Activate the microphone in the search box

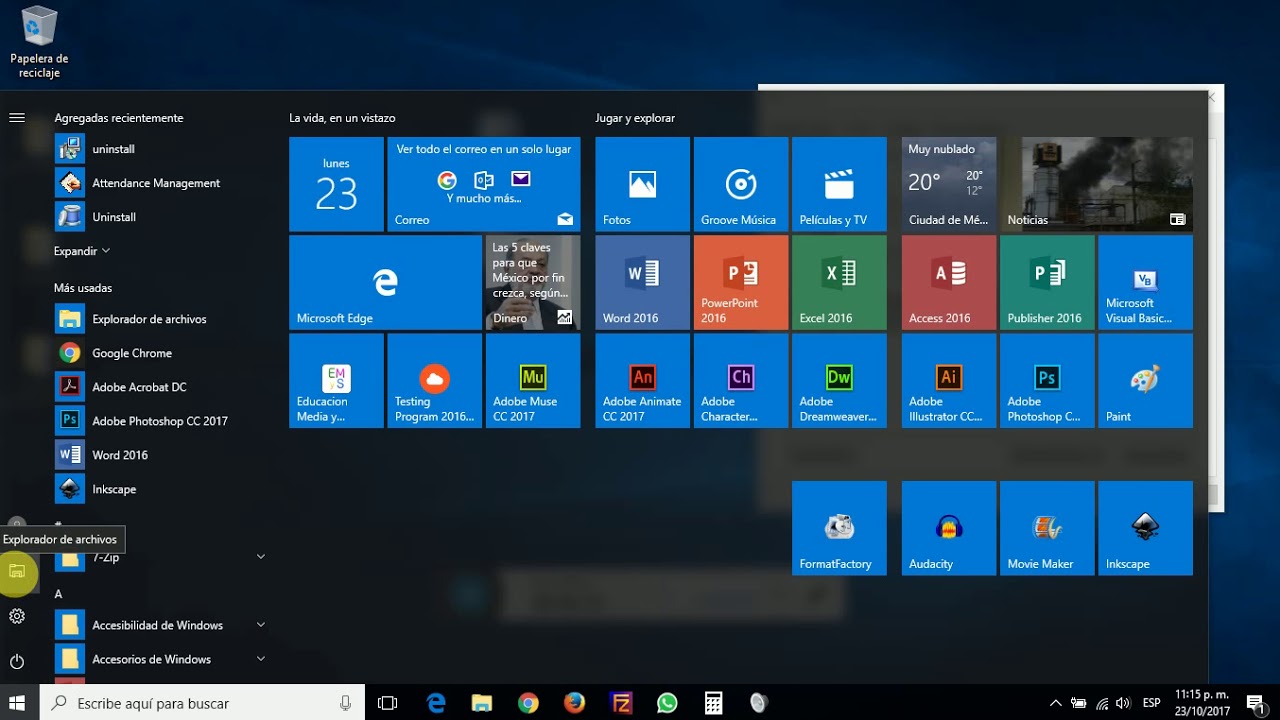coord(346,703)
